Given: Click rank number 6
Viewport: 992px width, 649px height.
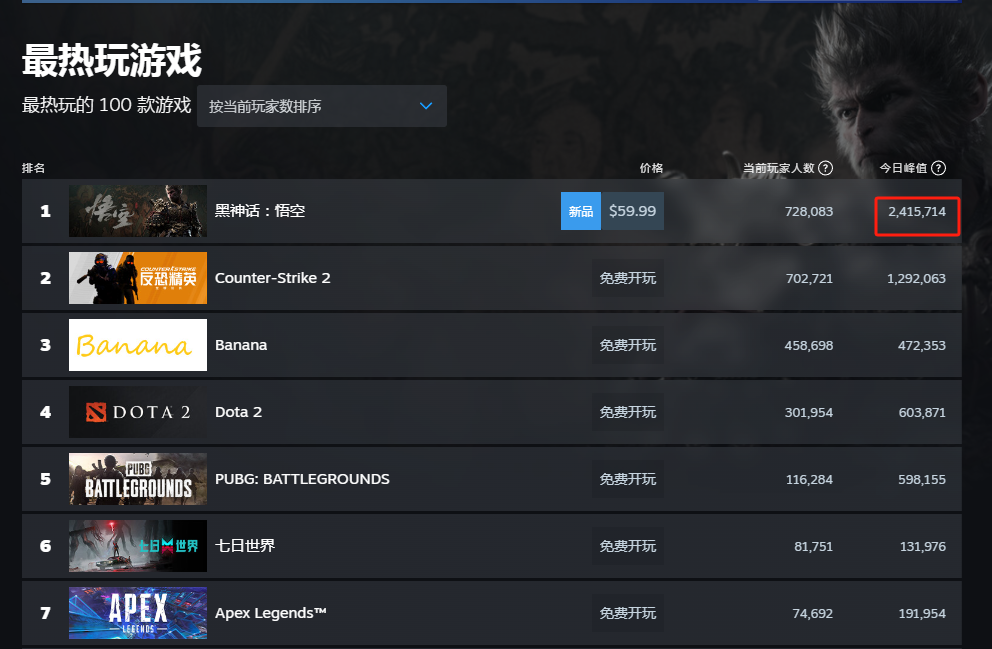Looking at the screenshot, I should (46, 547).
